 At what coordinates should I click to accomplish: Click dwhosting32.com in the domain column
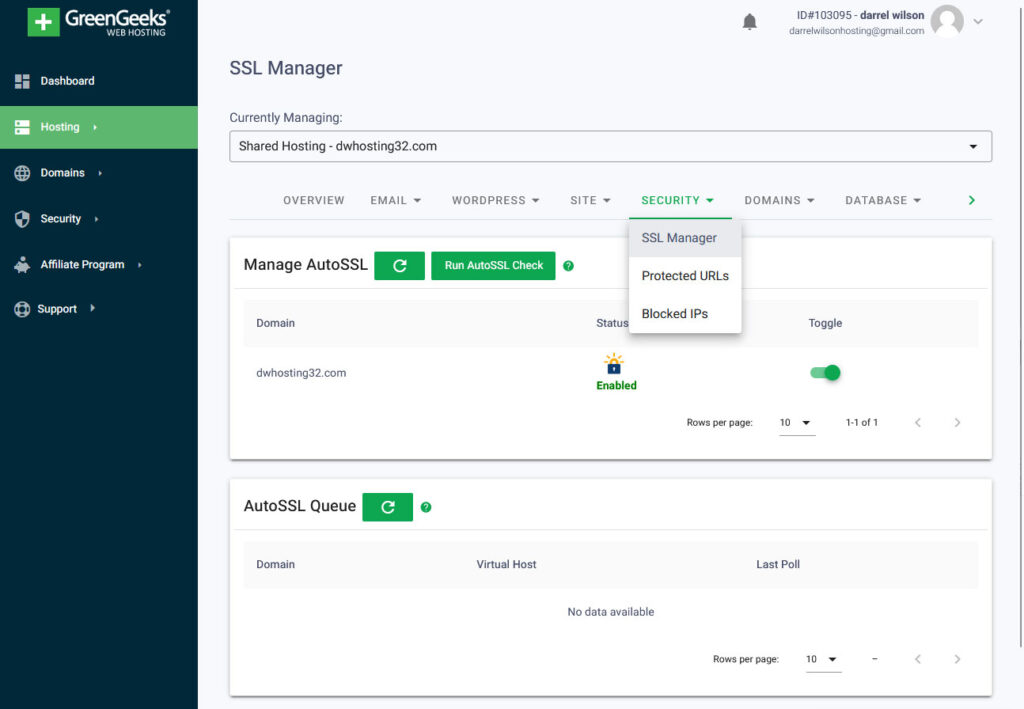[301, 373]
